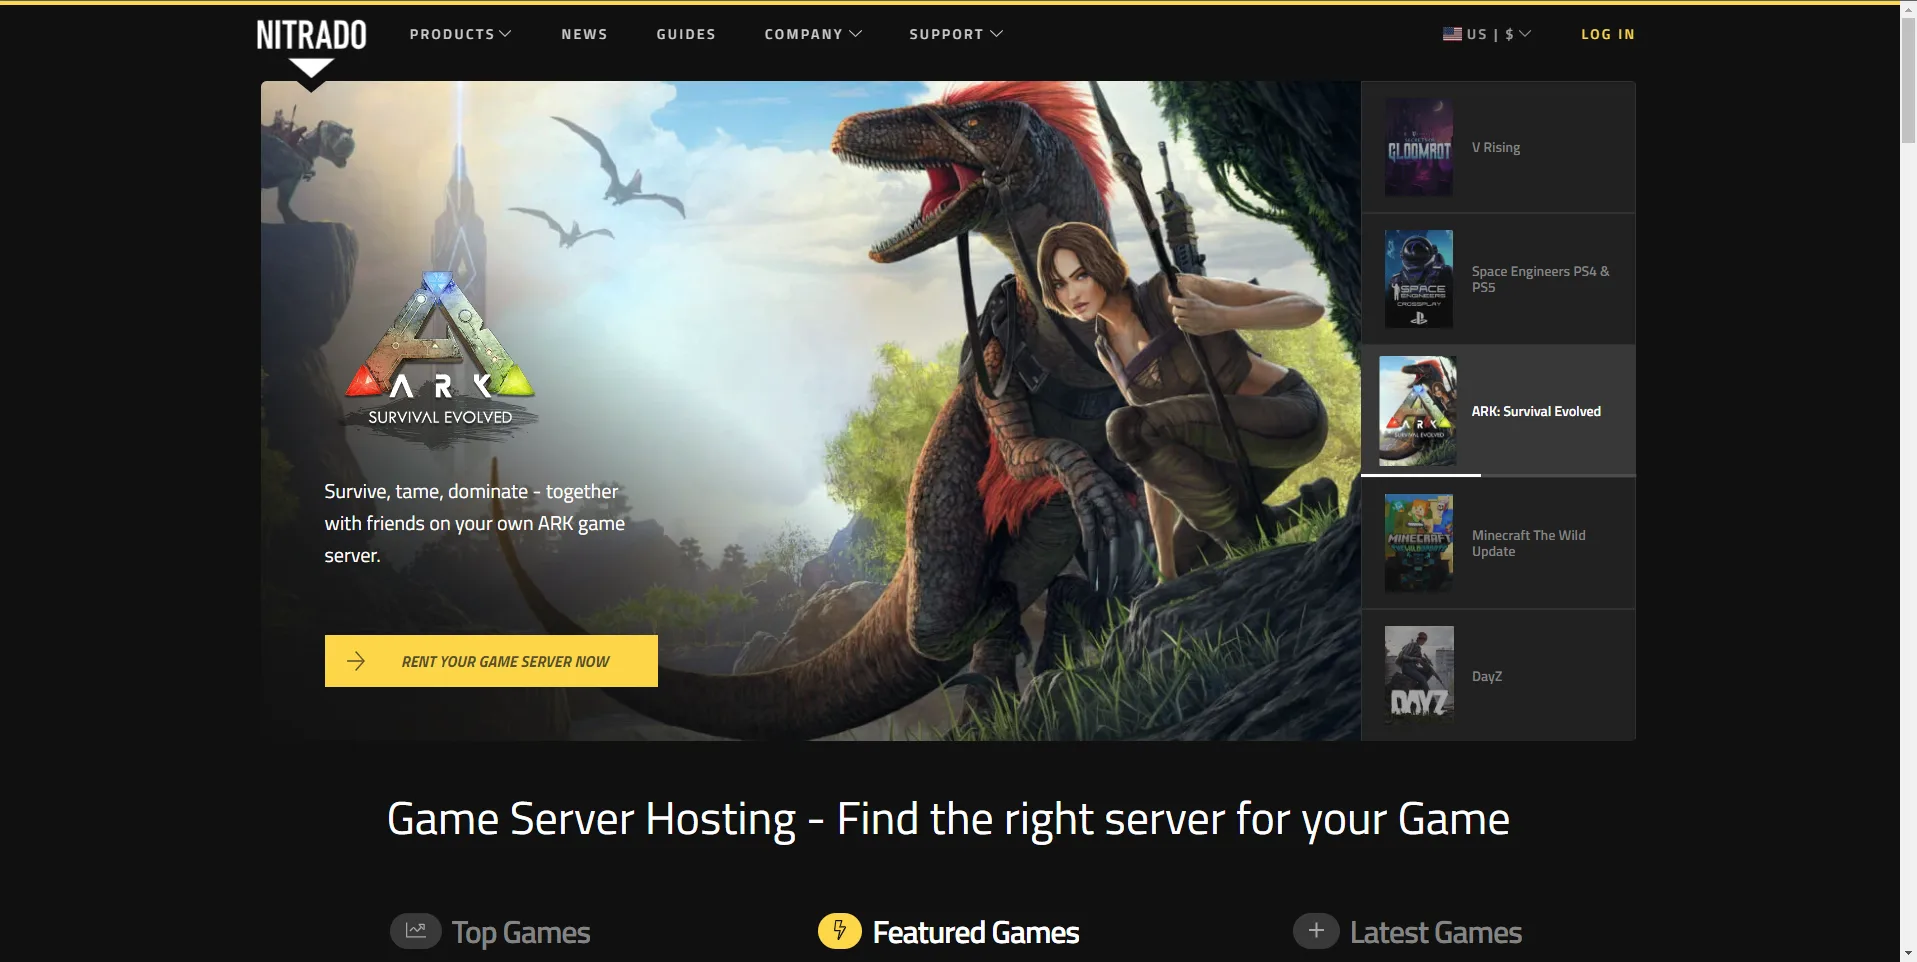1917x962 pixels.
Task: Select Space Engineers PS4 & PS5 label
Action: (1541, 279)
